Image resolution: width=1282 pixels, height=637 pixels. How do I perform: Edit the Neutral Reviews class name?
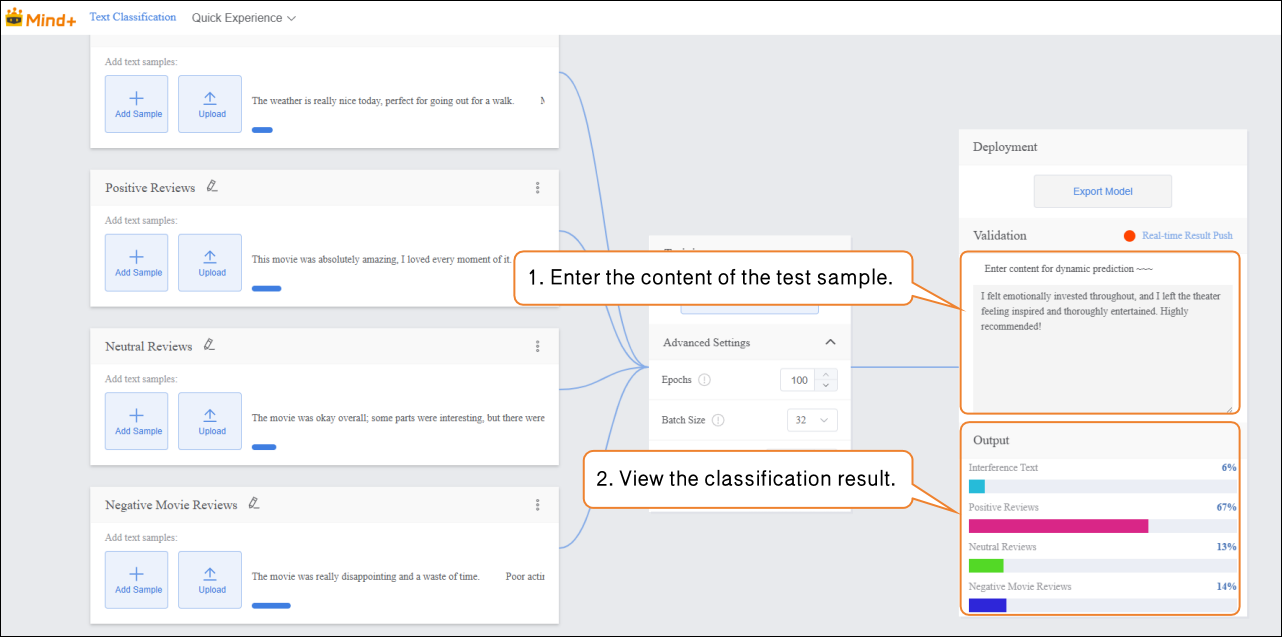click(209, 345)
